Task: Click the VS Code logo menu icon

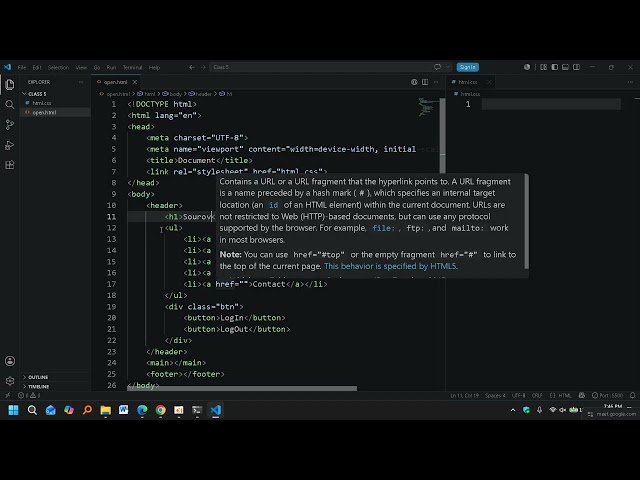Action: coord(7,67)
